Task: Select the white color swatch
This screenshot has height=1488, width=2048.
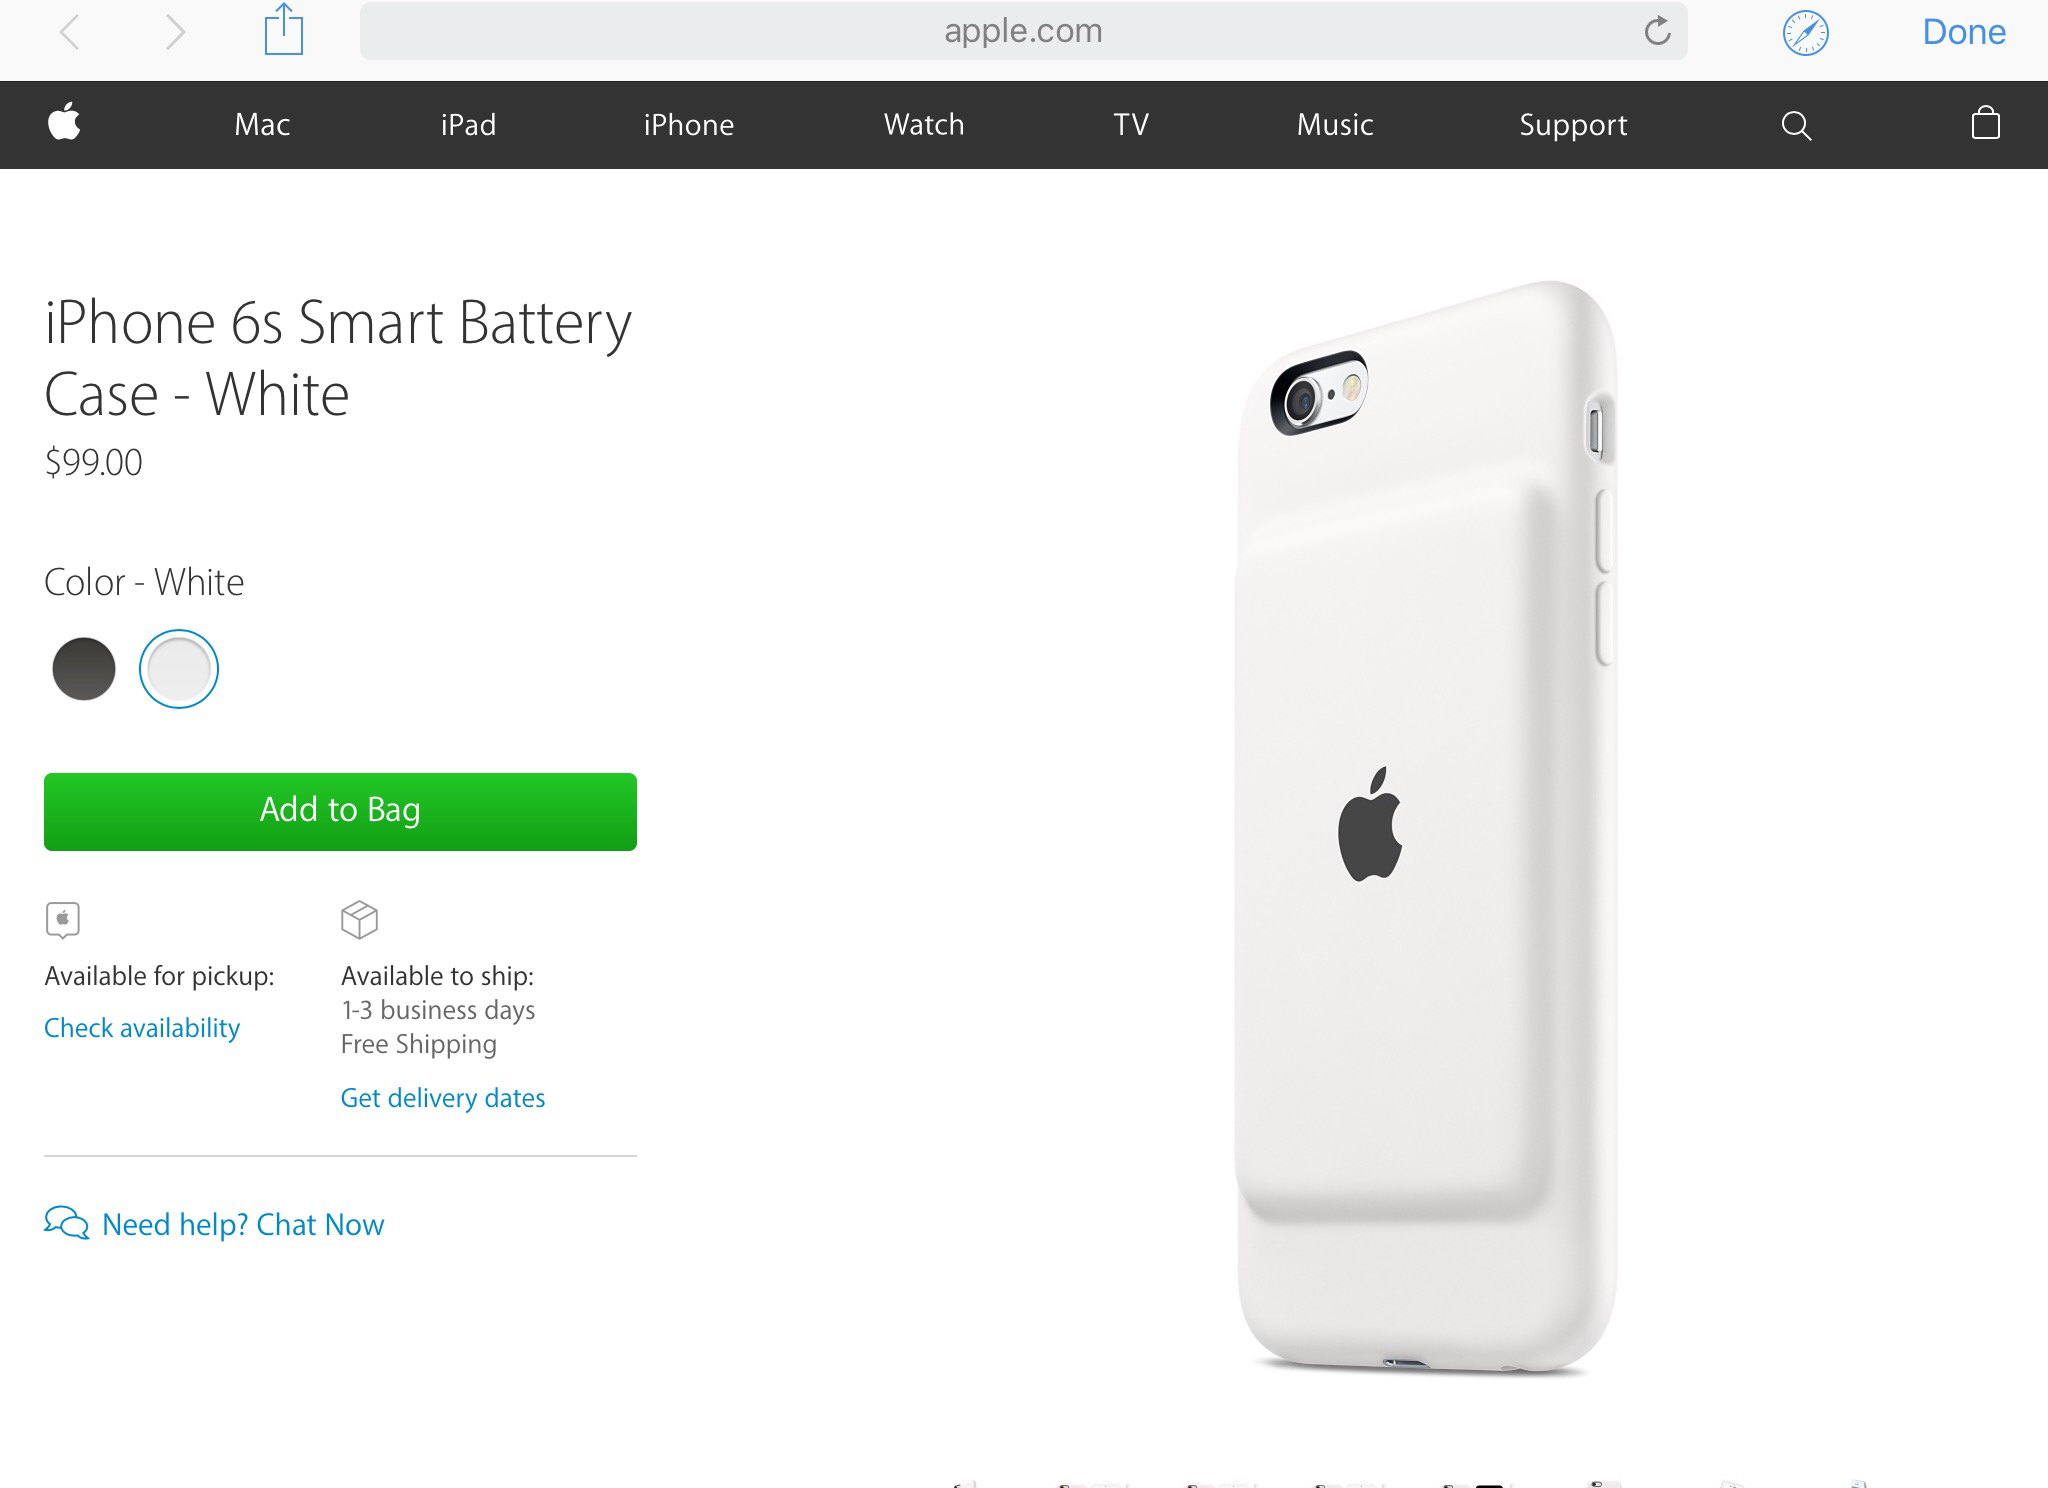Action: [x=179, y=669]
